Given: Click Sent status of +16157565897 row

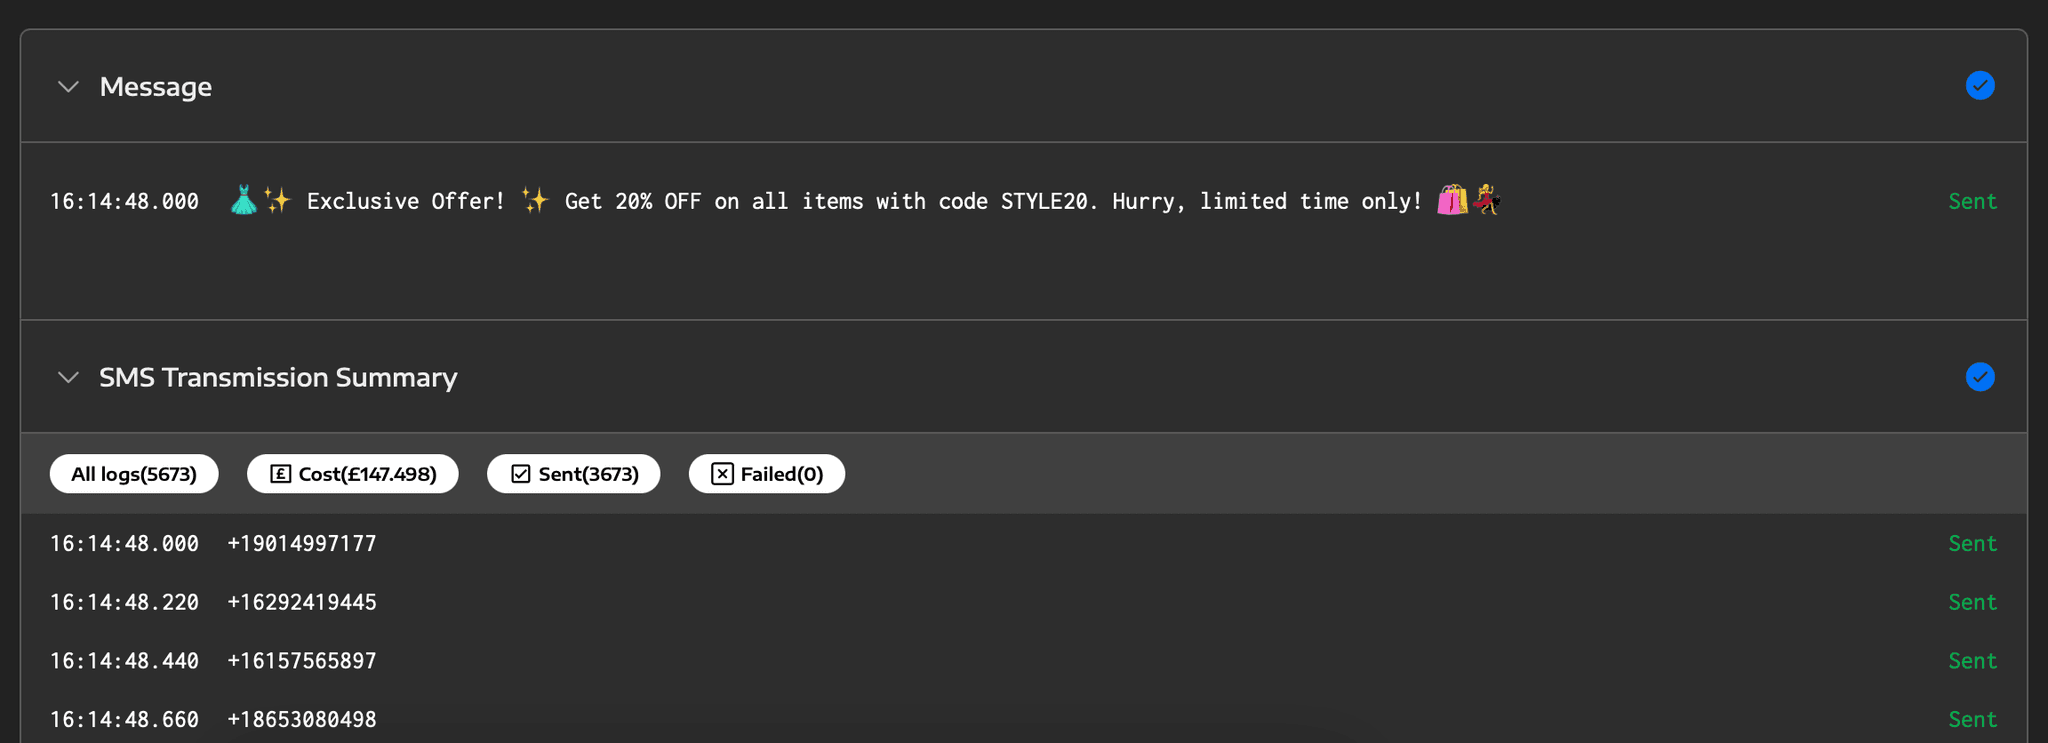Looking at the screenshot, I should [x=1972, y=661].
